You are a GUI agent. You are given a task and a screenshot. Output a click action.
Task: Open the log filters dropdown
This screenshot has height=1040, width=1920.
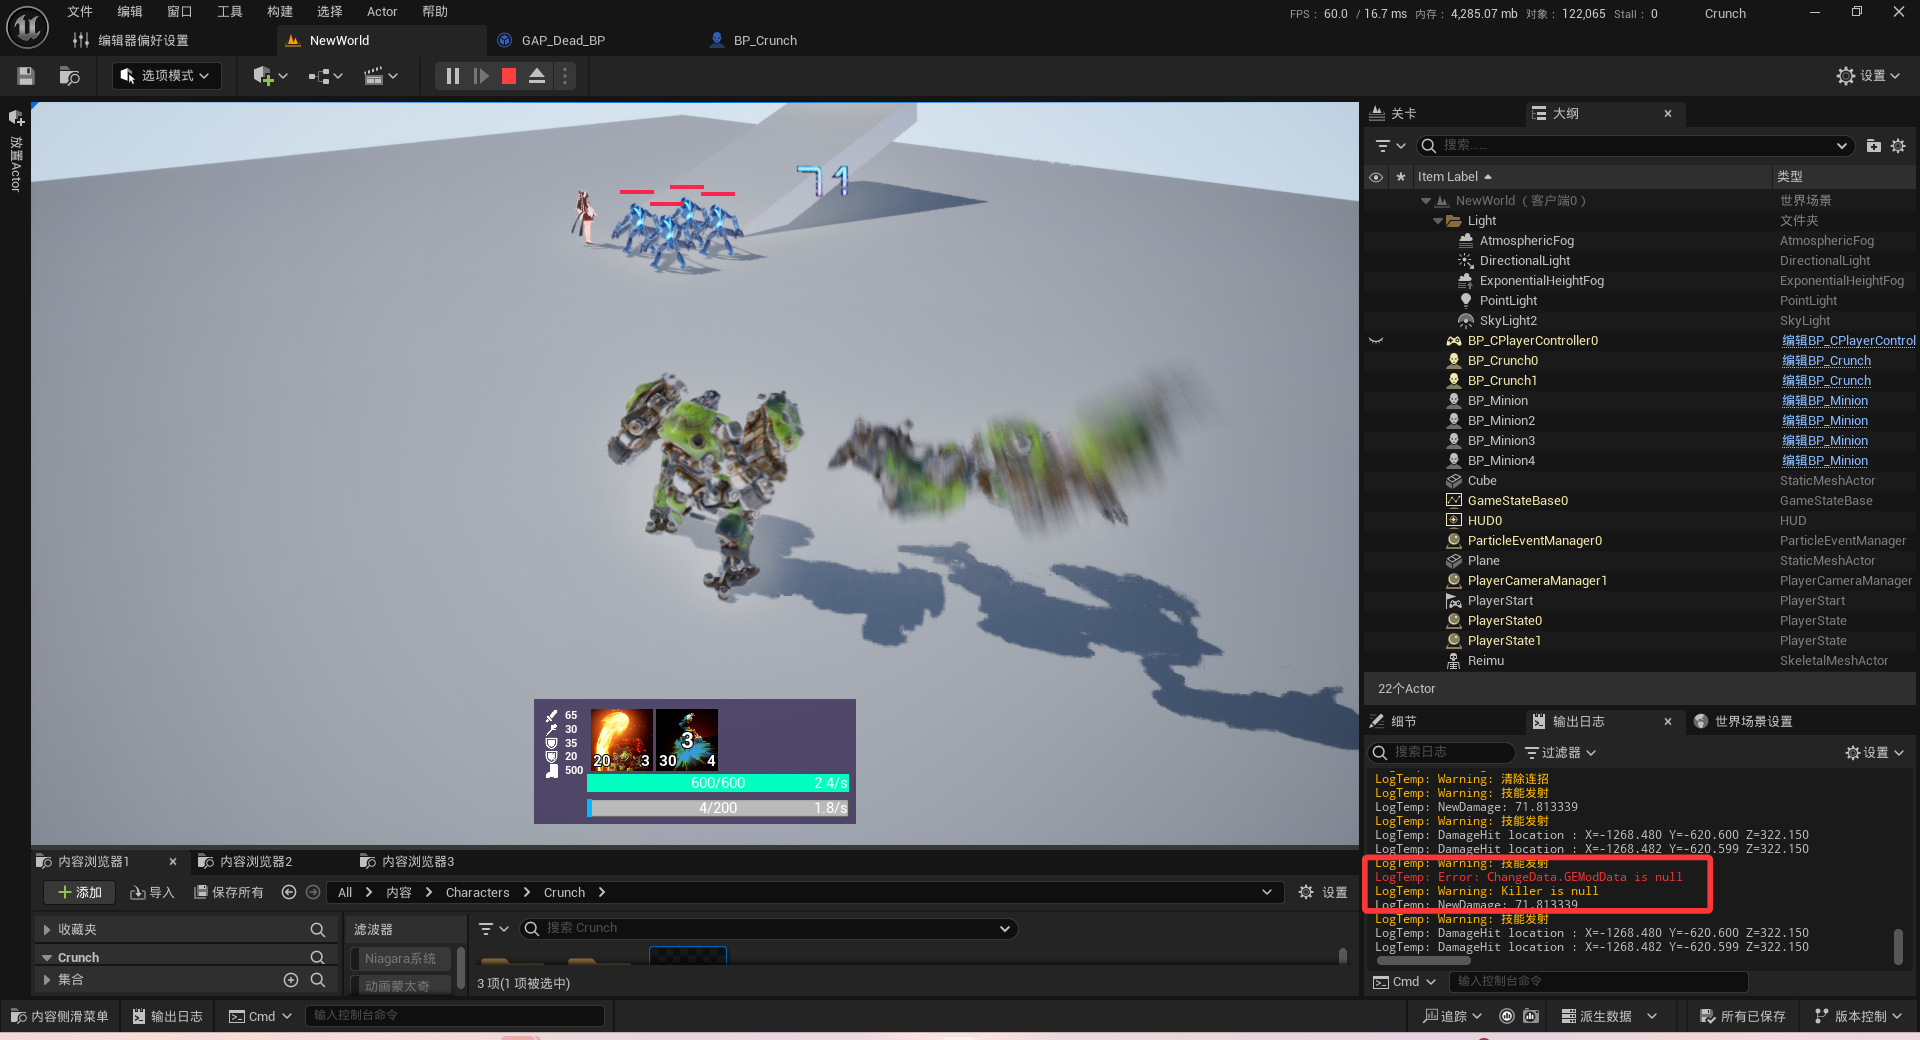click(x=1560, y=753)
